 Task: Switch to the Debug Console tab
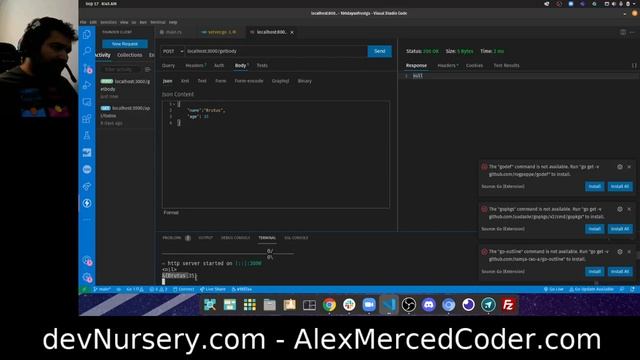point(236,238)
